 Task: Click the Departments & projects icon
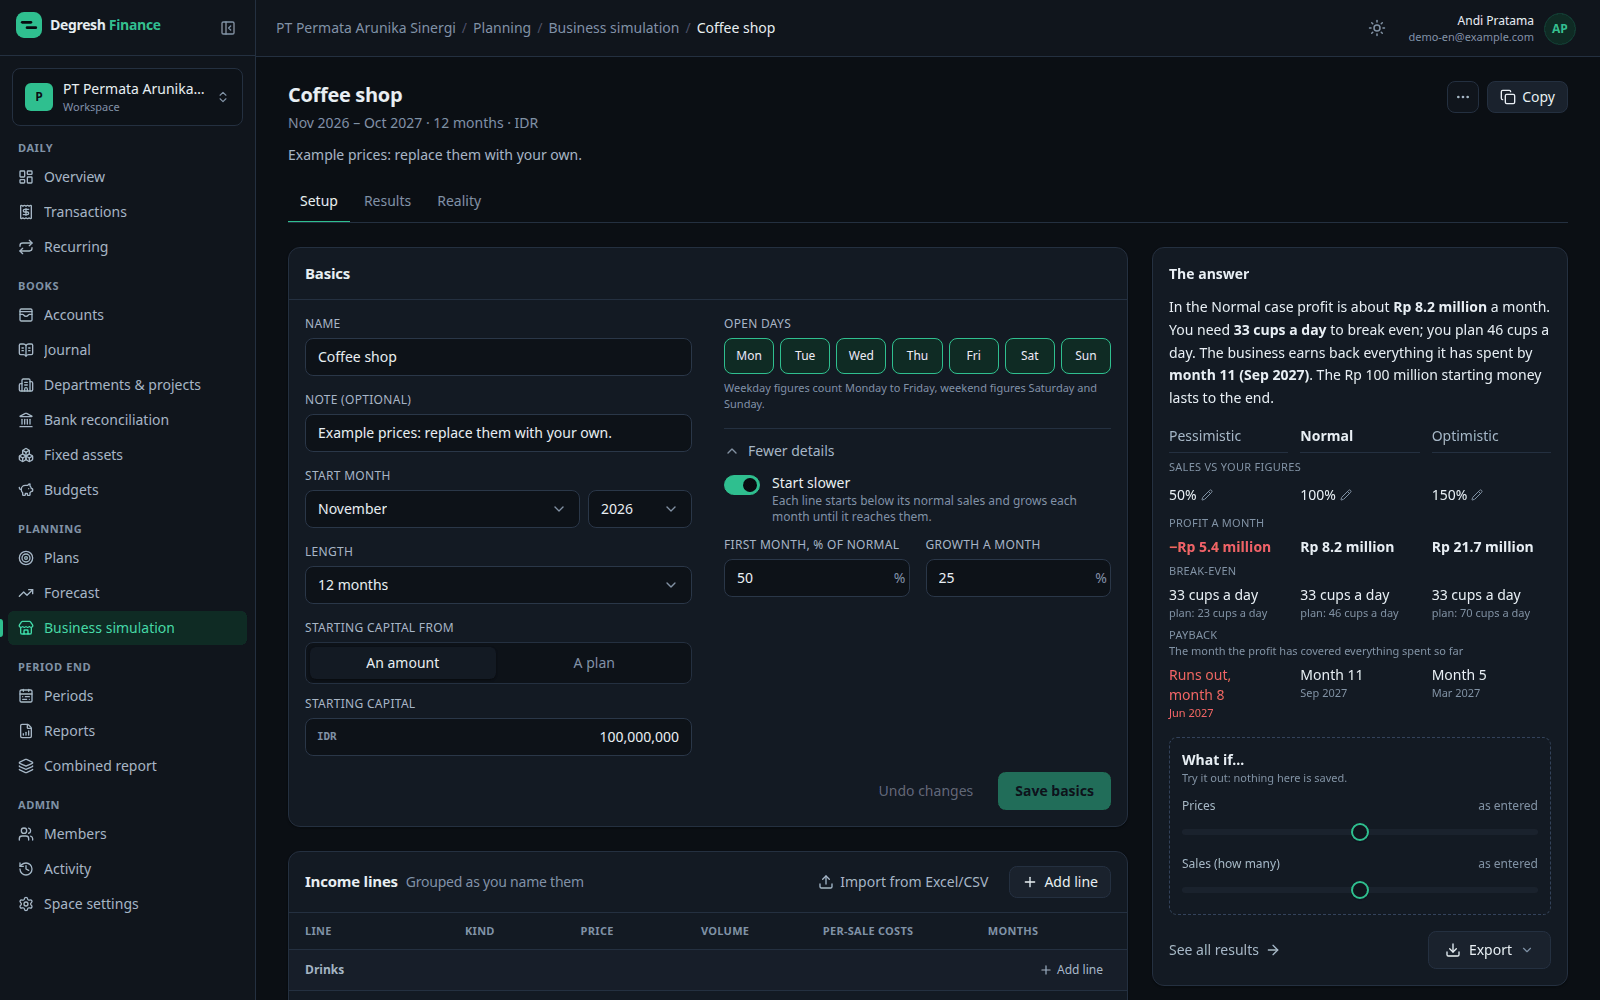click(x=26, y=385)
